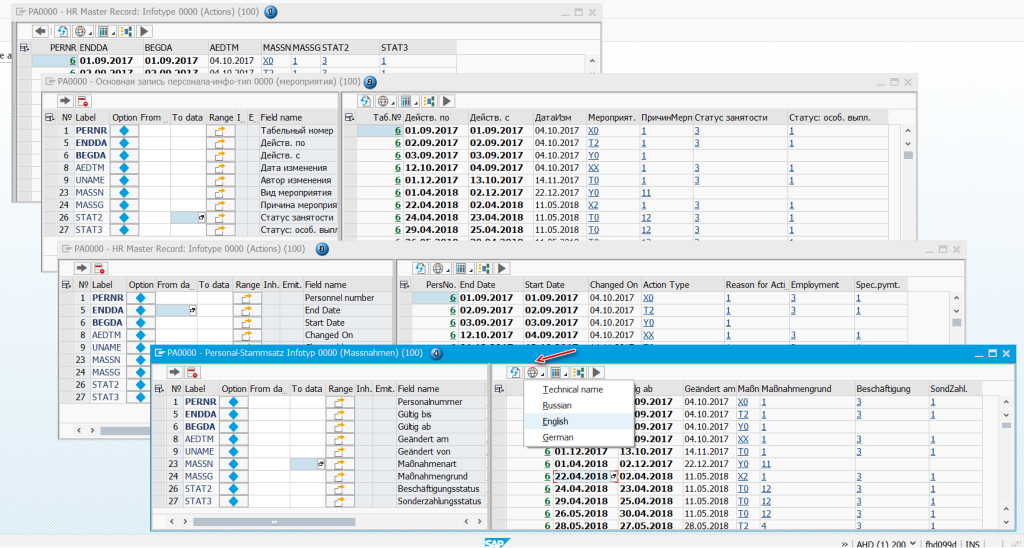Click AHD system dropdown in status bar
This screenshot has width=1024, height=548.
pyautogui.click(x=881, y=543)
